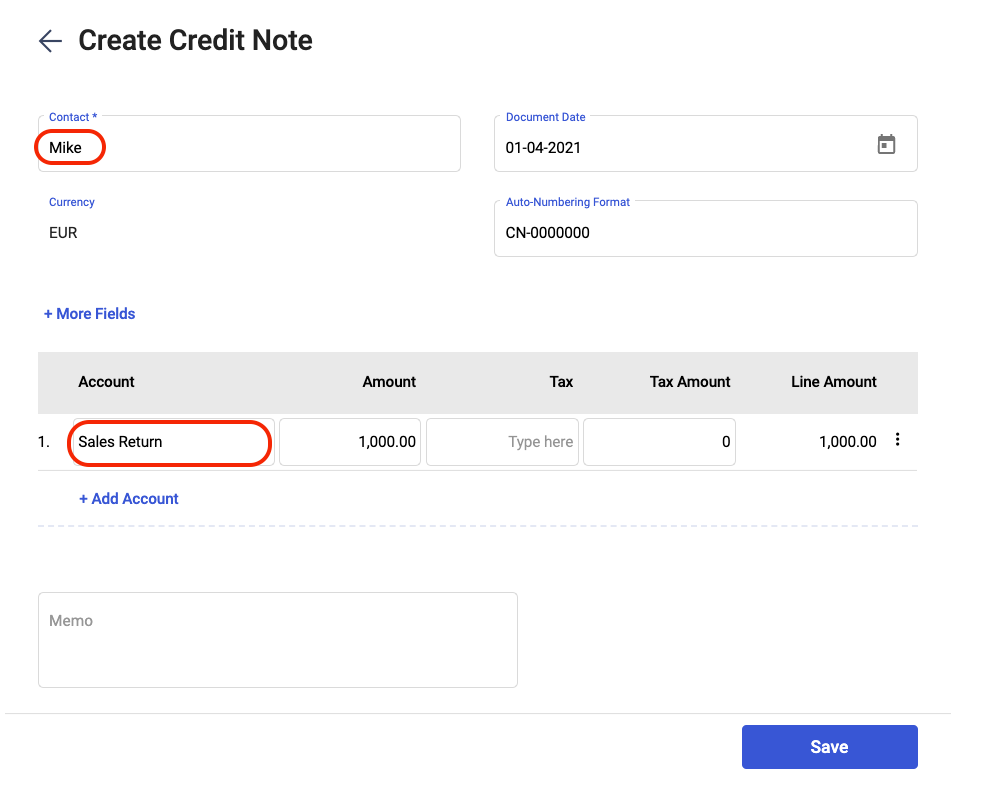The width and height of the screenshot is (986, 805).
Task: Select the Sales Return account field
Action: tap(174, 442)
